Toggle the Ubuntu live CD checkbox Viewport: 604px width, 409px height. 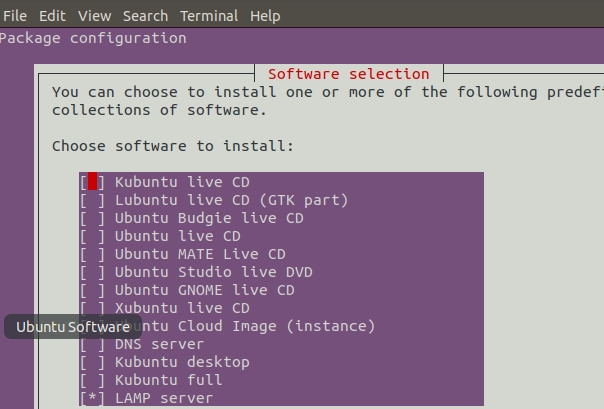(92, 236)
